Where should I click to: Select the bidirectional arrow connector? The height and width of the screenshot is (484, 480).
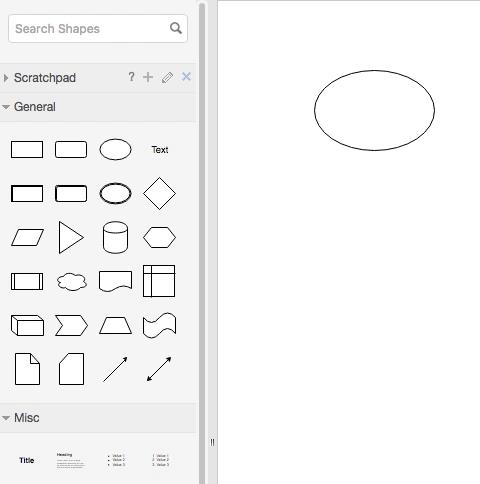point(159,369)
